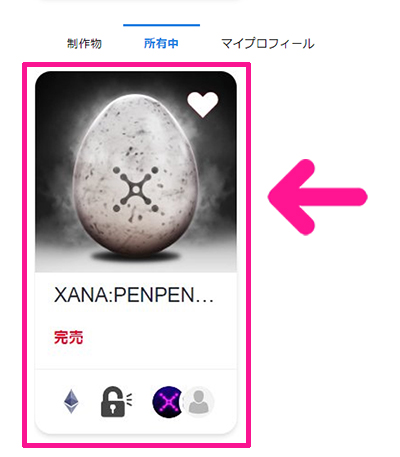The width and height of the screenshot is (400, 457).
Task: Open the grey owner profile avatar
Action: [x=199, y=402]
